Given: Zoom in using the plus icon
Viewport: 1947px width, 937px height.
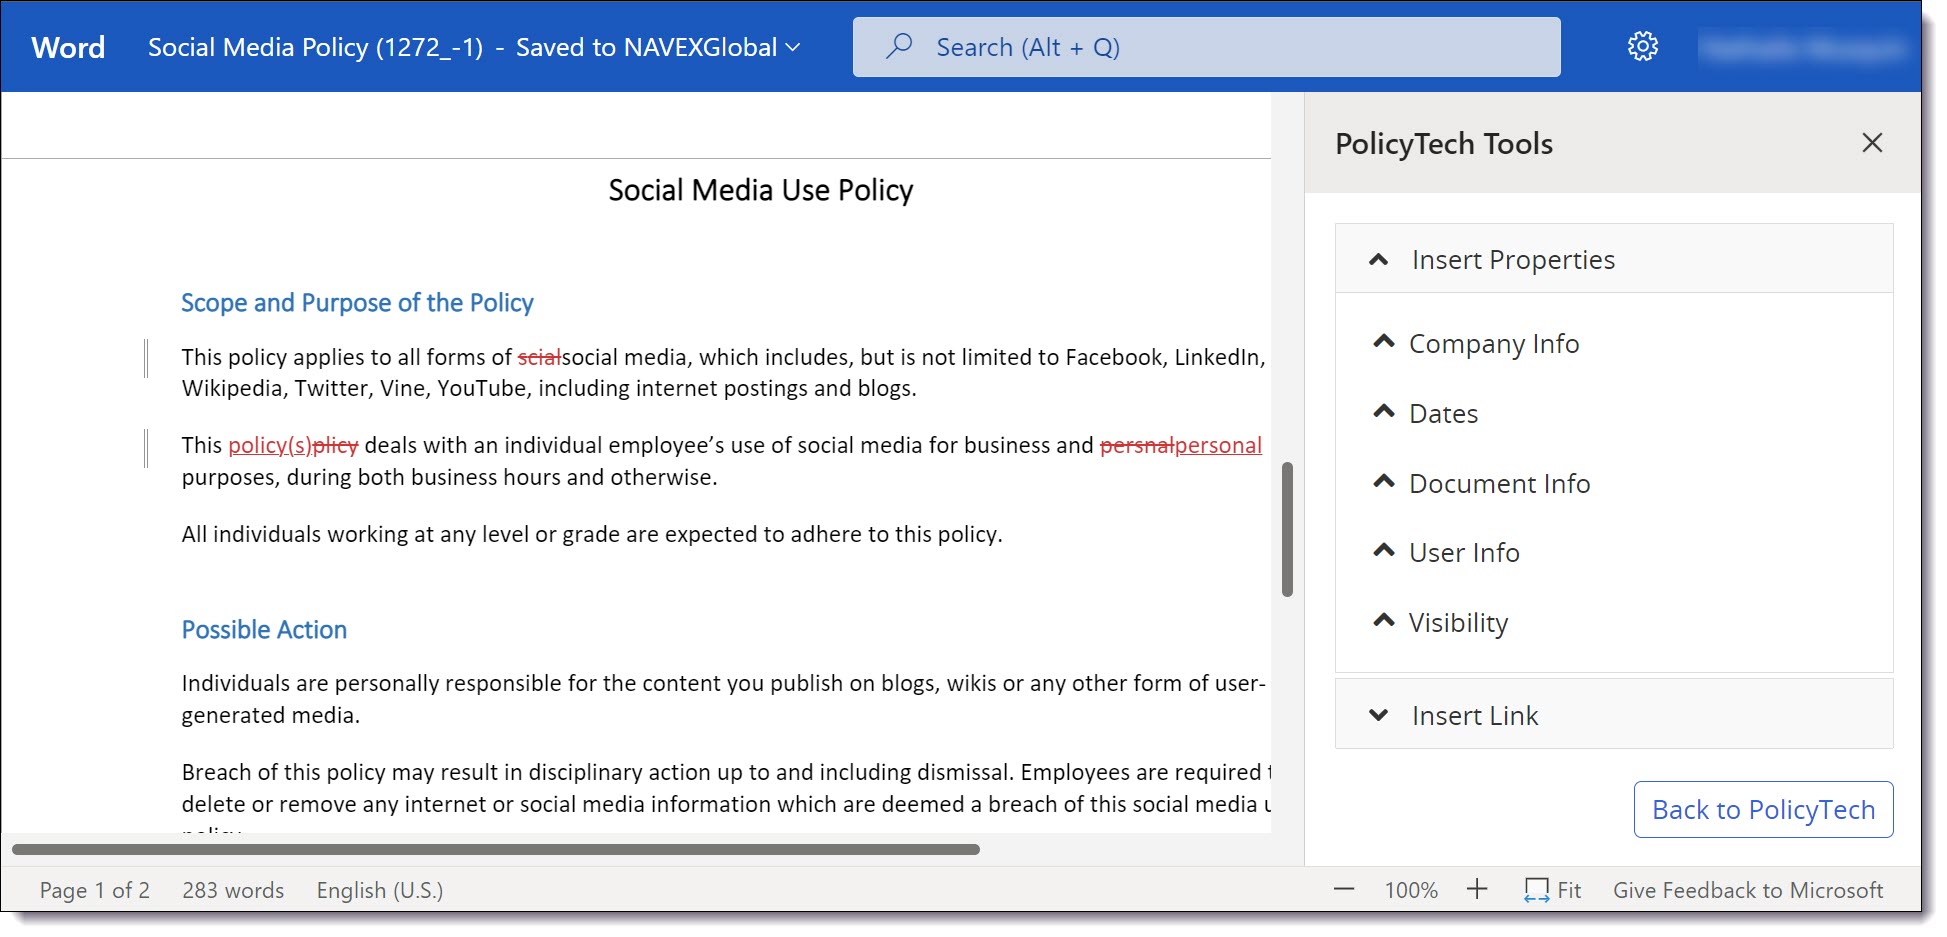Looking at the screenshot, I should point(1477,889).
